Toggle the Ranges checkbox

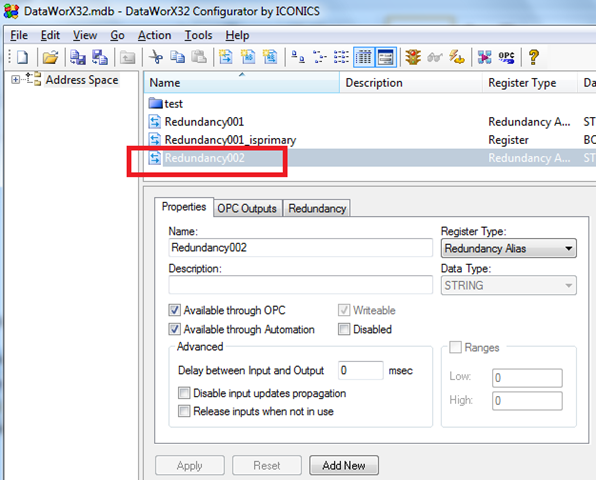[455, 347]
